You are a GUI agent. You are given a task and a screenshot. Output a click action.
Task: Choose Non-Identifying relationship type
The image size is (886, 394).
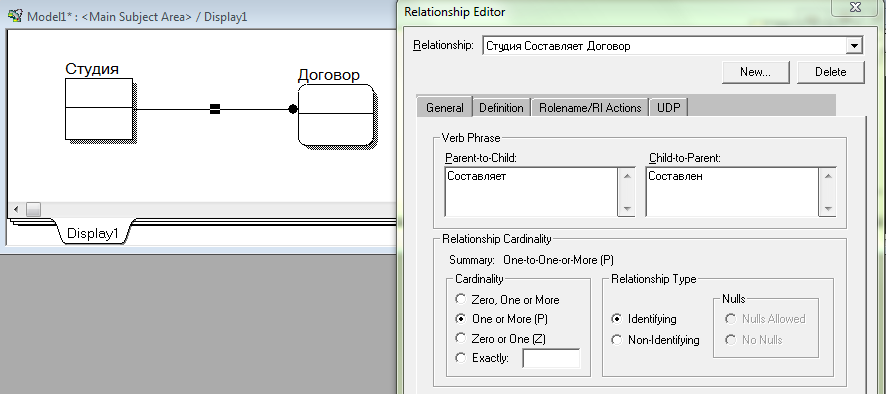point(618,340)
